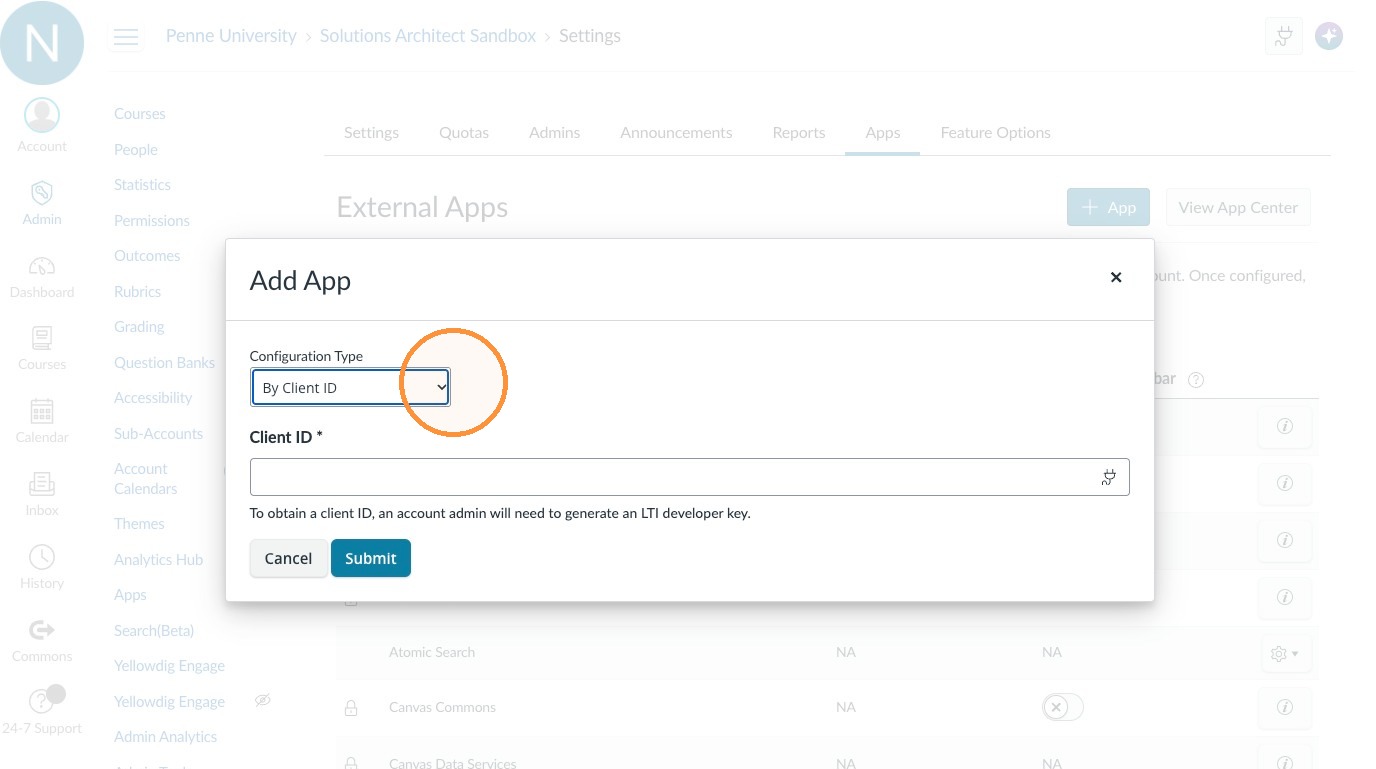
Task: Click the Settings breadcrumb
Action: click(590, 36)
